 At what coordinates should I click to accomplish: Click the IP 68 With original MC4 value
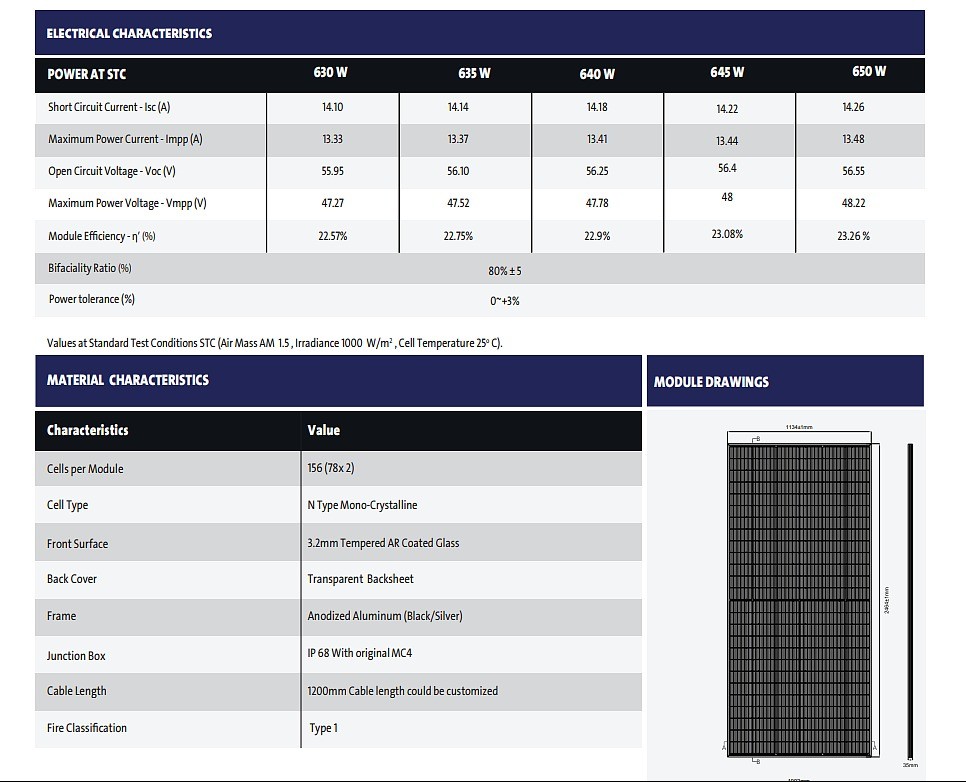(360, 653)
